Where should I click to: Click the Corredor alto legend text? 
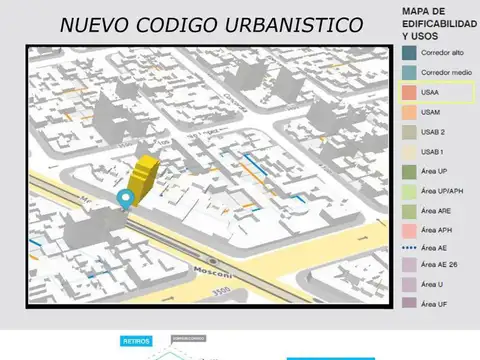point(442,53)
